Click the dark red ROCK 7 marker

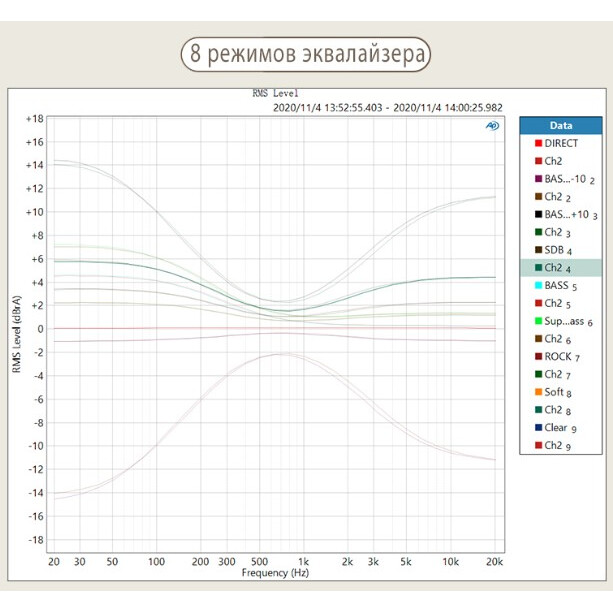(x=538, y=357)
